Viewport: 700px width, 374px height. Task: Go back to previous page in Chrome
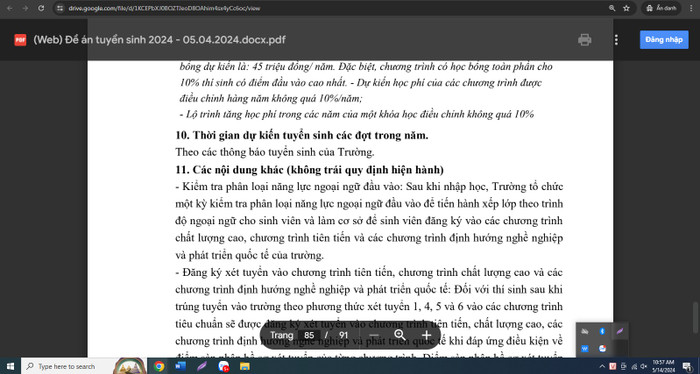[10, 8]
